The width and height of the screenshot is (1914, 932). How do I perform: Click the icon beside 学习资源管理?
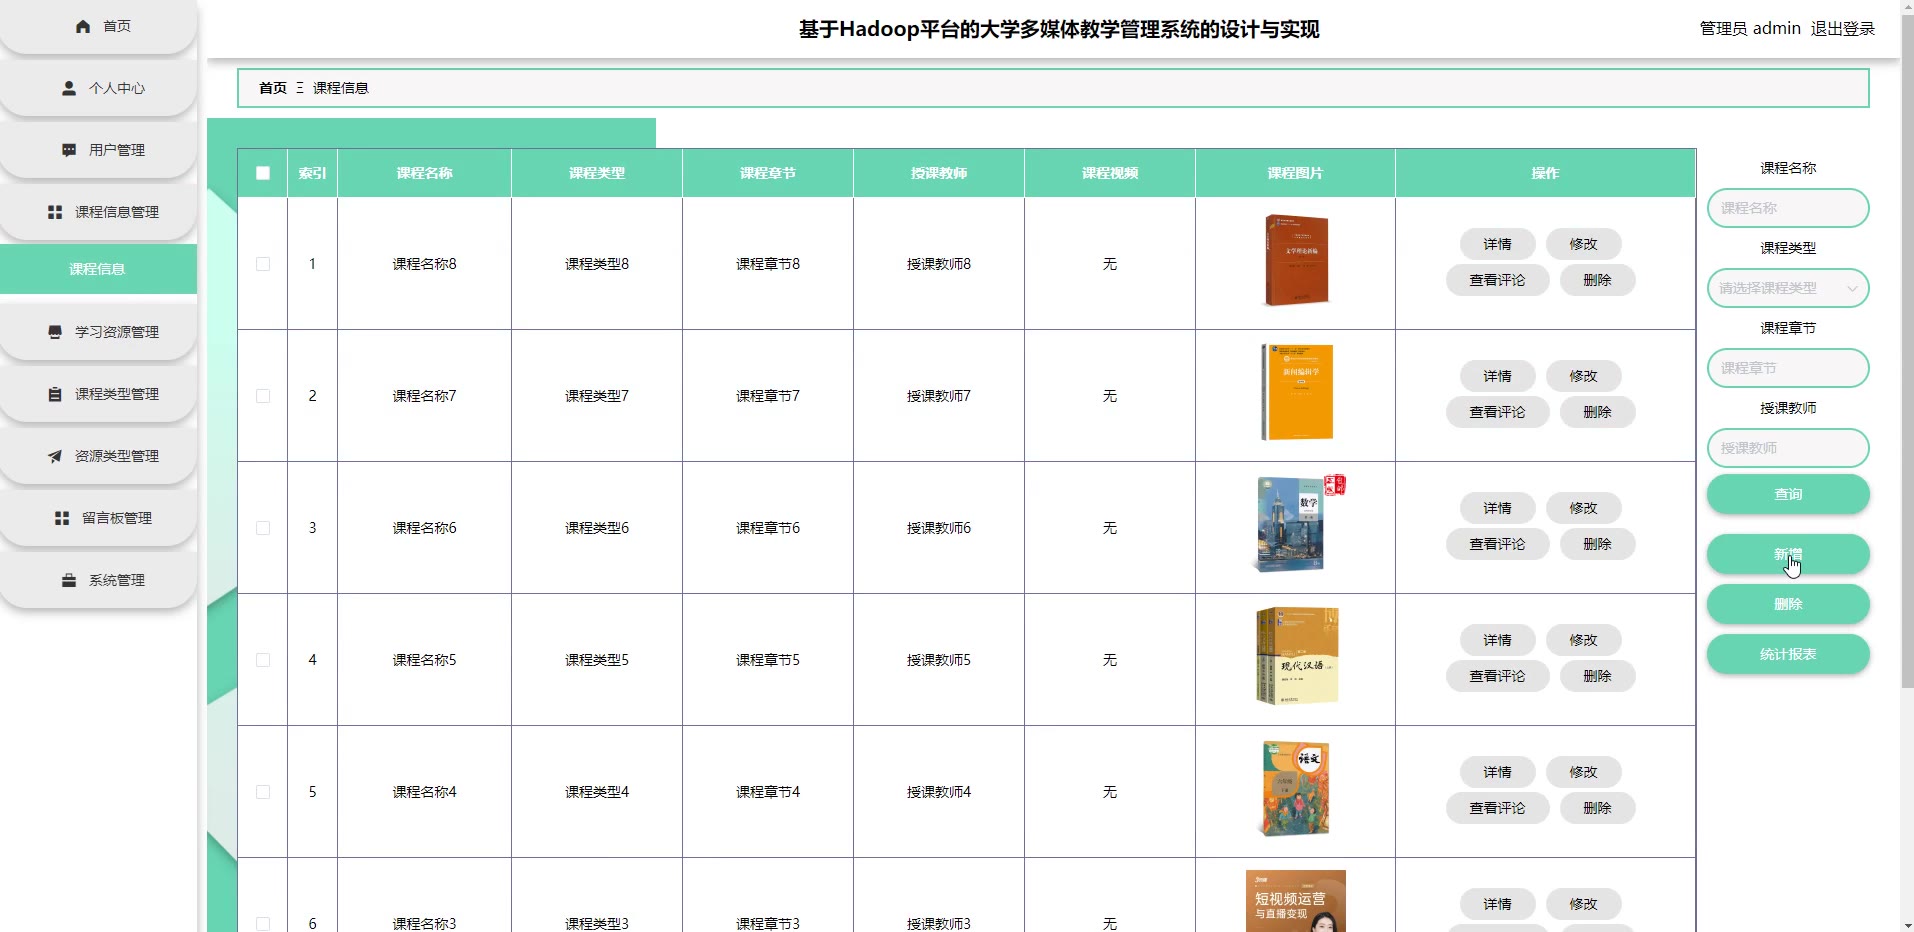click(x=55, y=332)
